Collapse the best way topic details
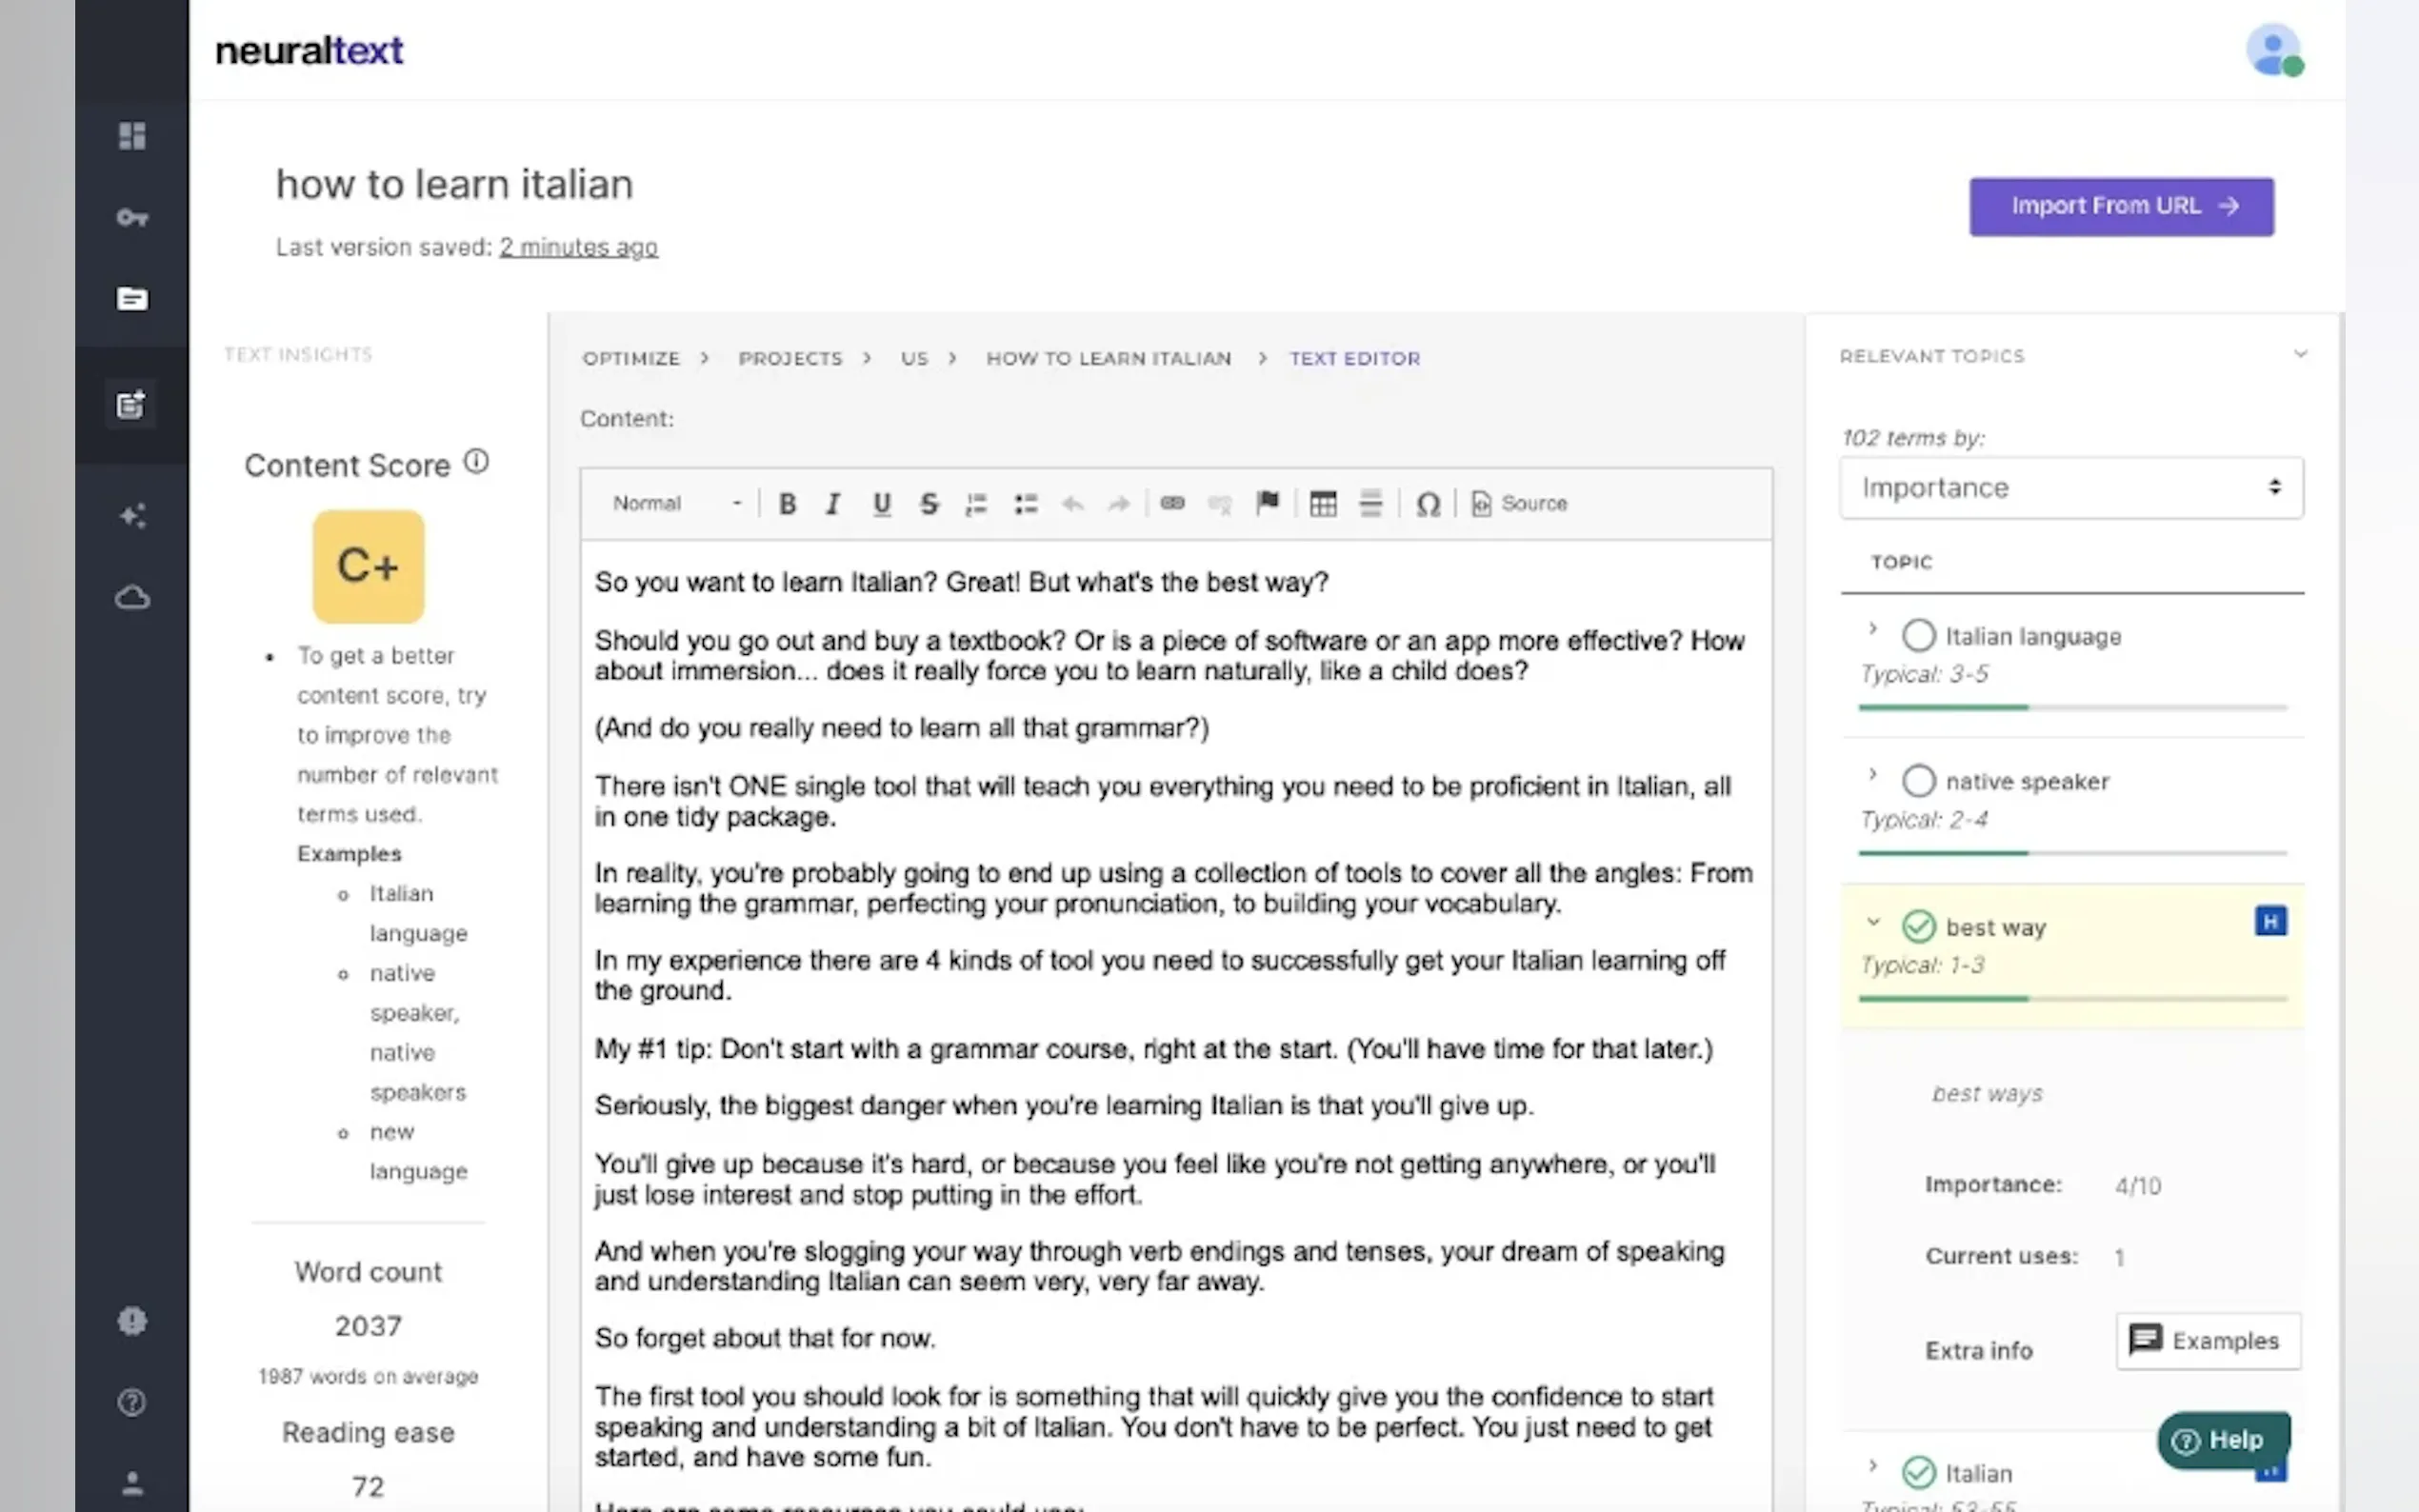Image resolution: width=2419 pixels, height=1512 pixels. (x=1872, y=922)
